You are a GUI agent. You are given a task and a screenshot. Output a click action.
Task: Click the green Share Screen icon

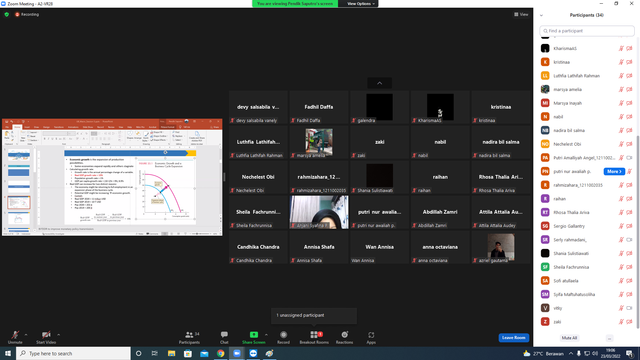click(253, 335)
